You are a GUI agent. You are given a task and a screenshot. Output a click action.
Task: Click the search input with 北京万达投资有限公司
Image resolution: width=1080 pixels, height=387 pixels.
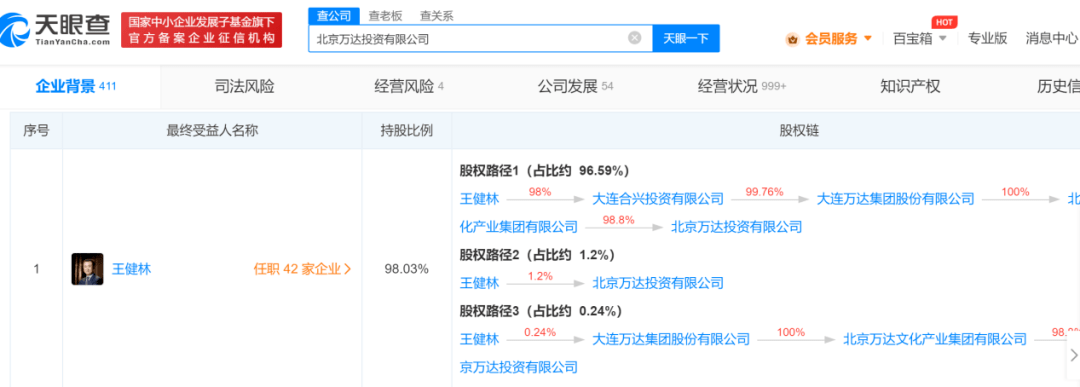[x=468, y=39]
